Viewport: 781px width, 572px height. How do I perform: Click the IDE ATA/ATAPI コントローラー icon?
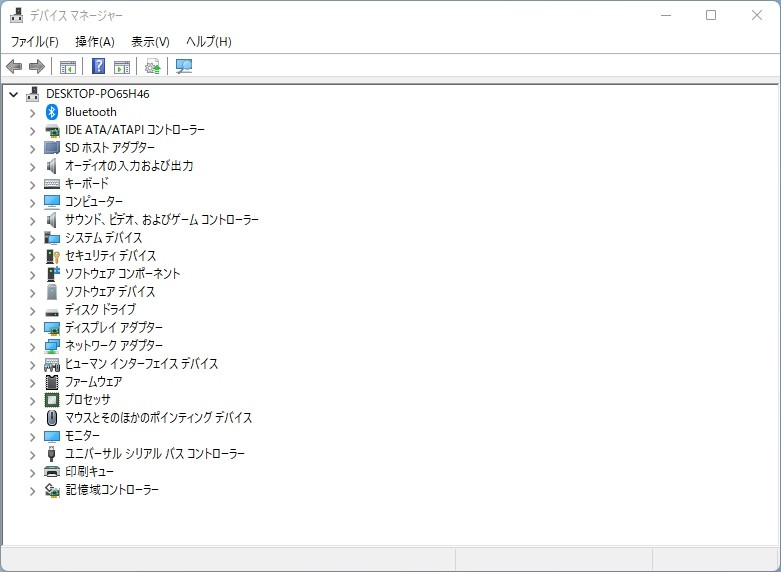click(52, 131)
